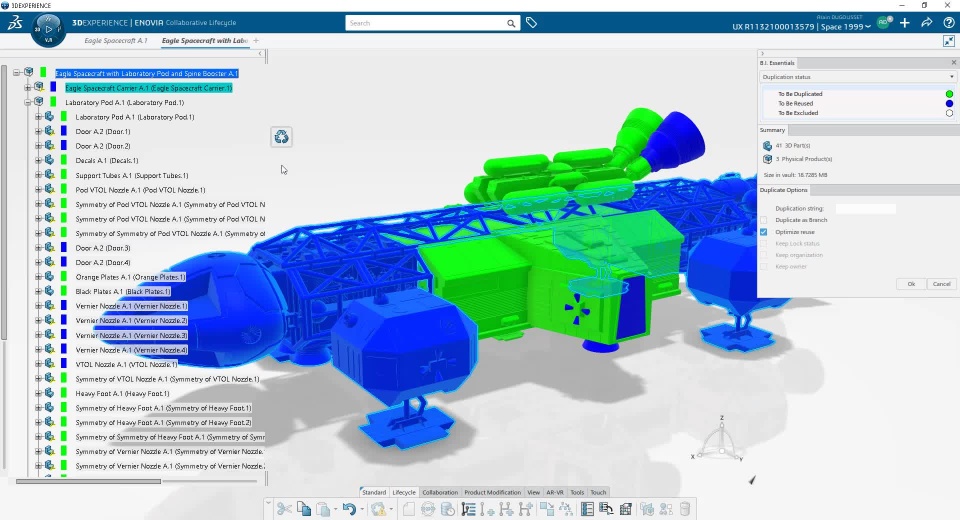
Task: Switch to the Eagle Spacecraft A.1 tab
Action: [x=116, y=41]
